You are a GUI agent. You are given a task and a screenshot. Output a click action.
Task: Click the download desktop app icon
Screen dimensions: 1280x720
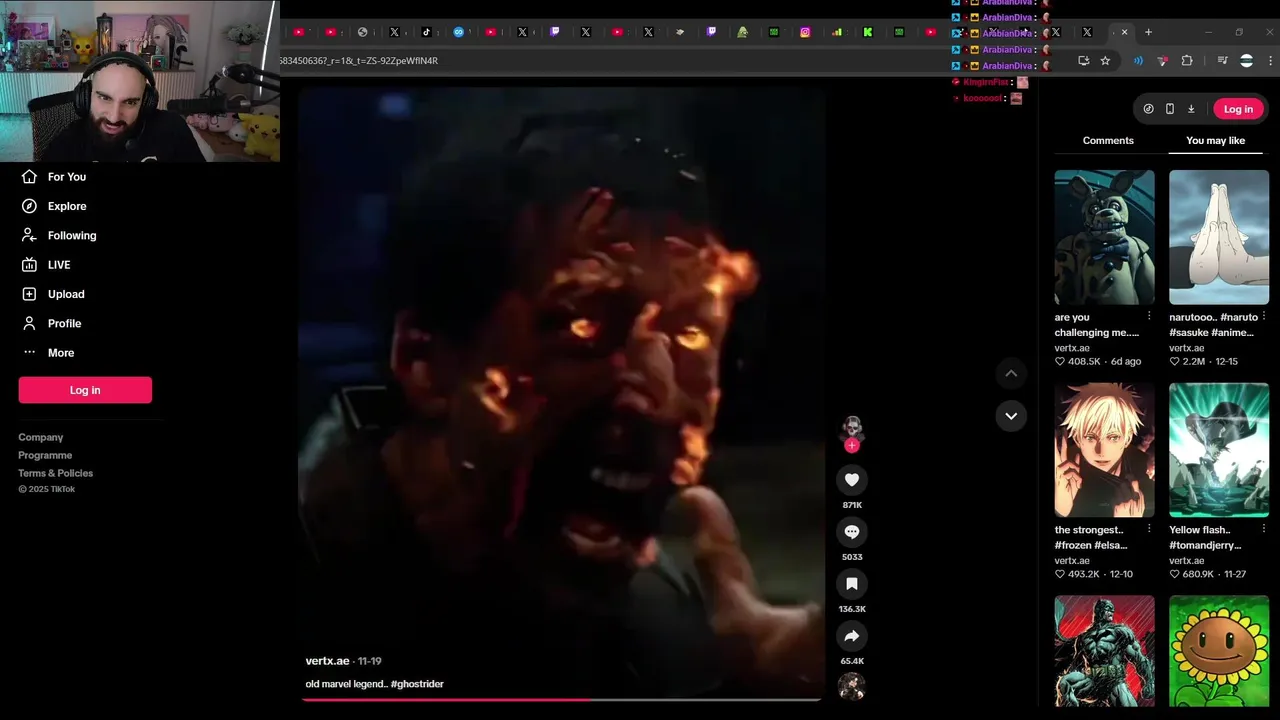tap(1191, 109)
